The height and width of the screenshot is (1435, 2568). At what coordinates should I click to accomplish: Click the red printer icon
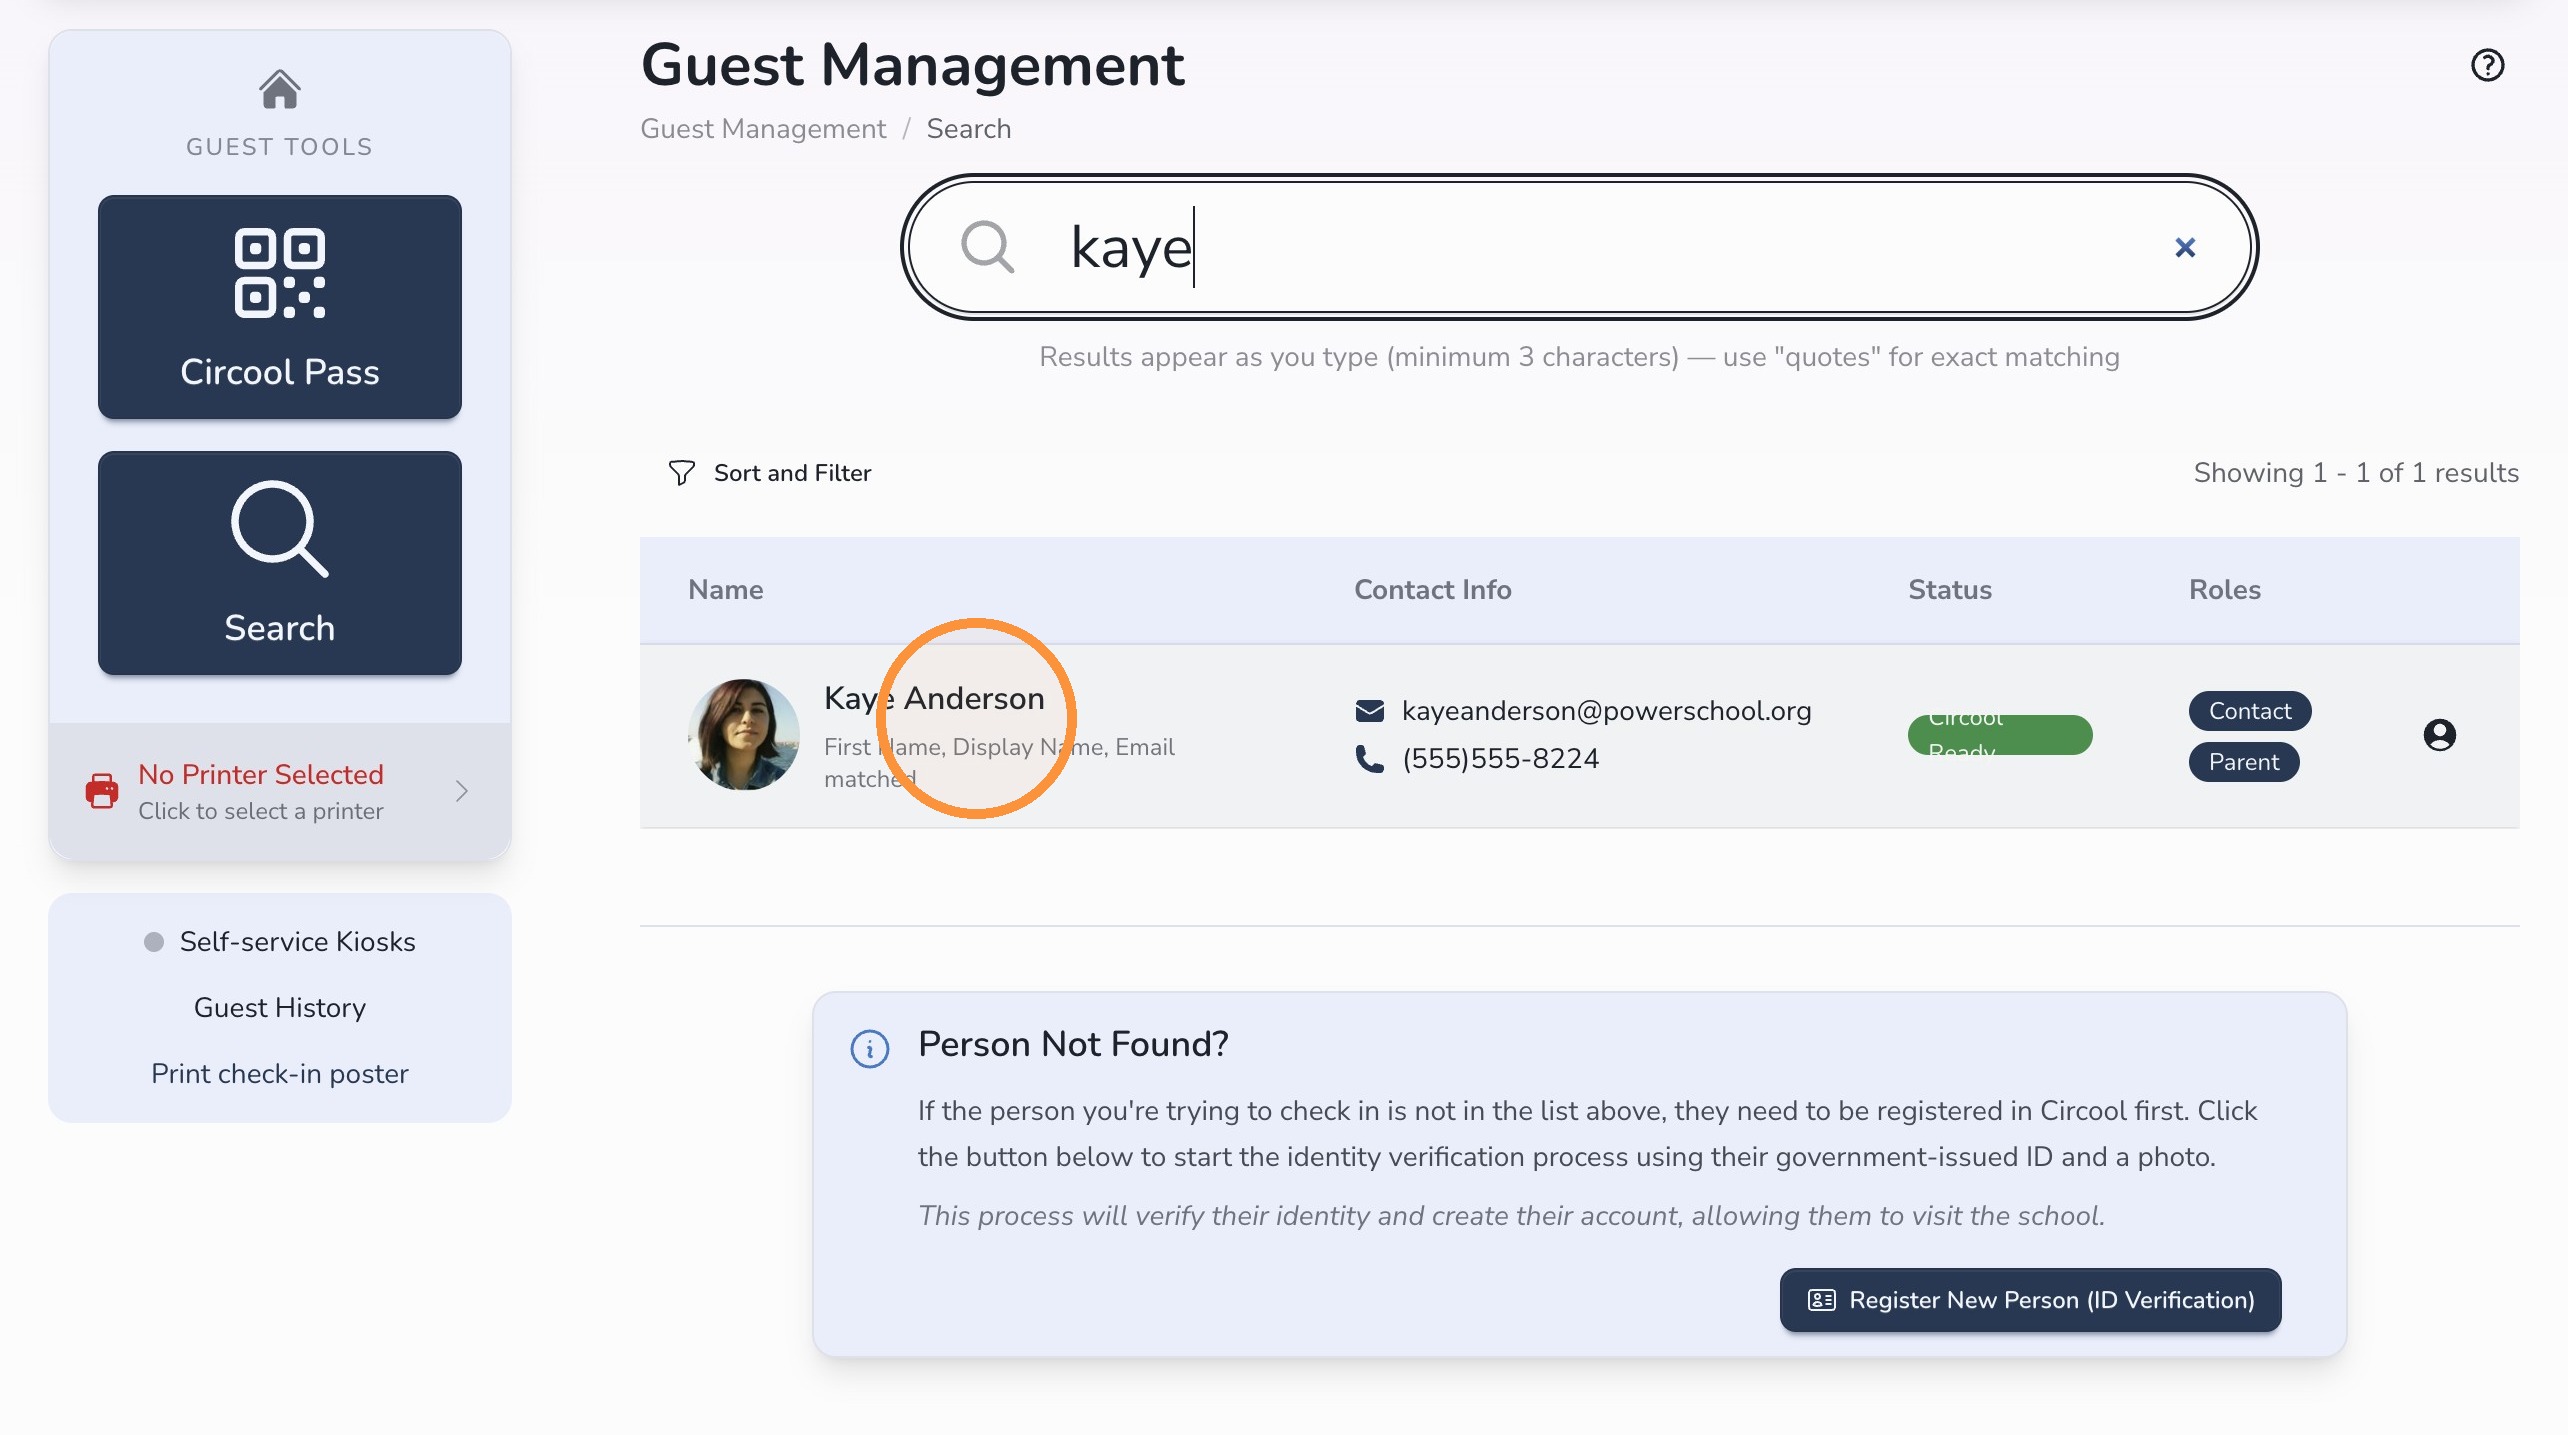(x=102, y=791)
